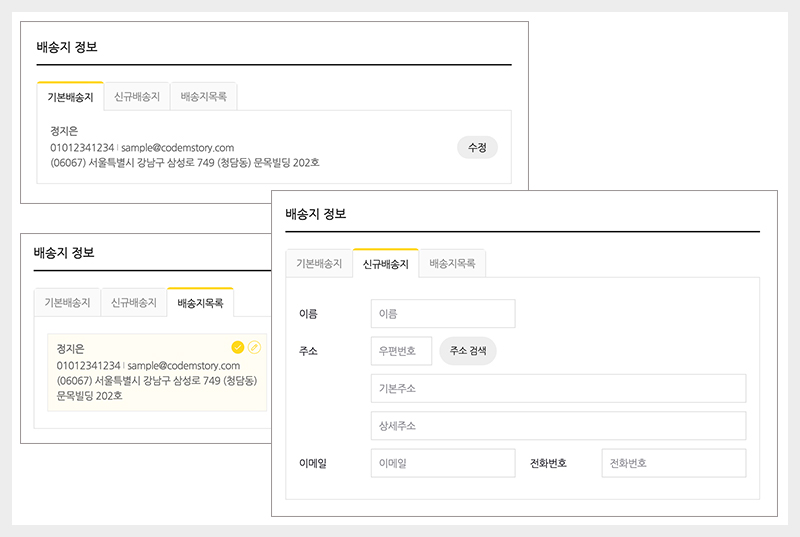Open 신규배송지 tab in top panel
The height and width of the screenshot is (537, 800).
137,97
